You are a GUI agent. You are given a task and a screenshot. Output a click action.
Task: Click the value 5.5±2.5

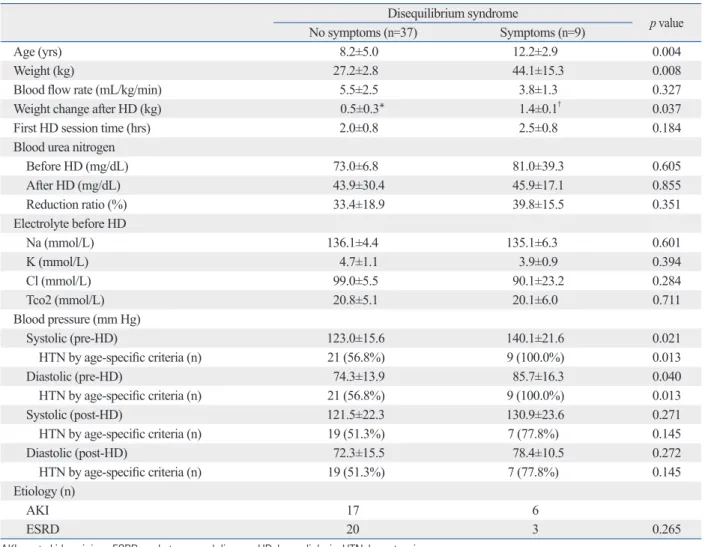pos(359,90)
